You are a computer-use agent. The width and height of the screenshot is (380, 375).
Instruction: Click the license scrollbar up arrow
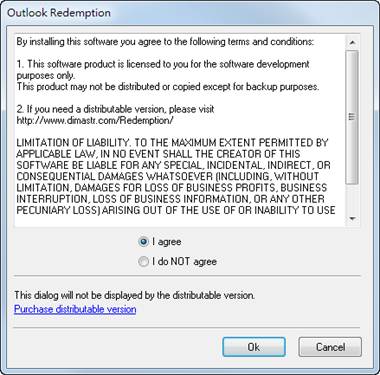(352, 42)
